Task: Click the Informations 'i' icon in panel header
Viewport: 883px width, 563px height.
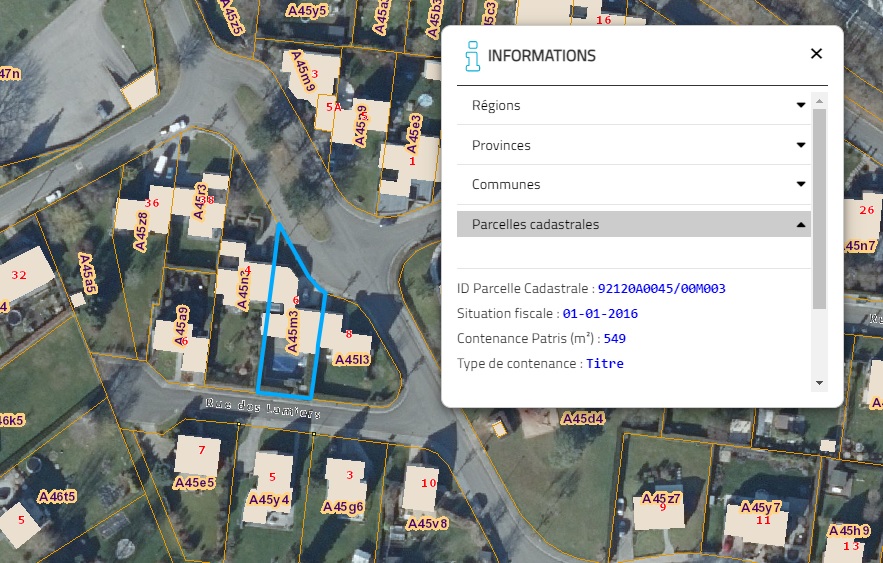Action: click(472, 56)
